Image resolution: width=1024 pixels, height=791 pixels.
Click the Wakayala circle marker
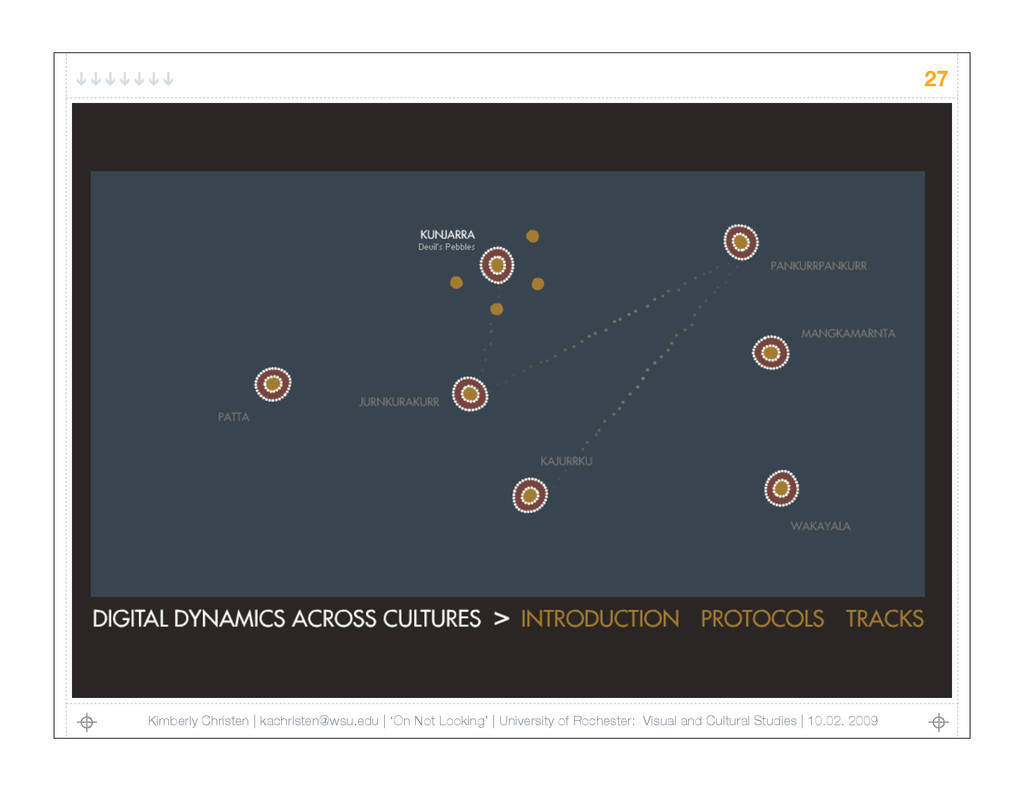point(781,488)
